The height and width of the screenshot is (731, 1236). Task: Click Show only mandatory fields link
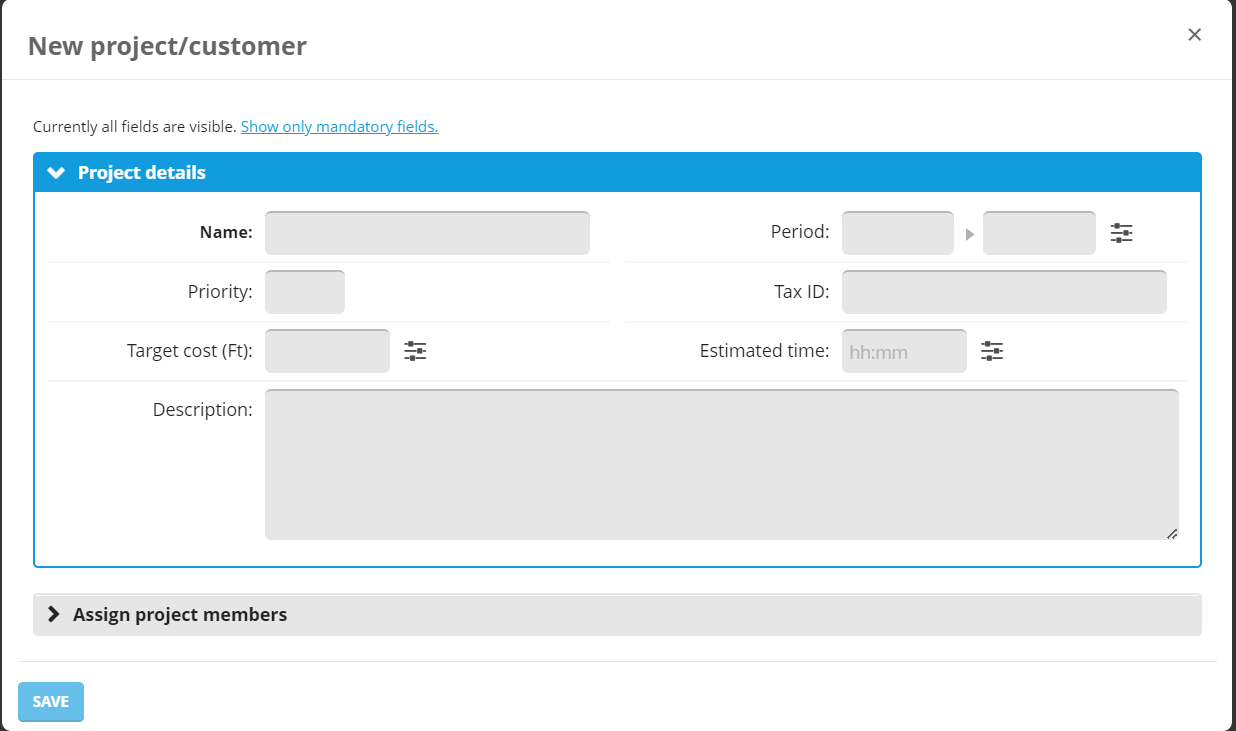[x=339, y=127]
